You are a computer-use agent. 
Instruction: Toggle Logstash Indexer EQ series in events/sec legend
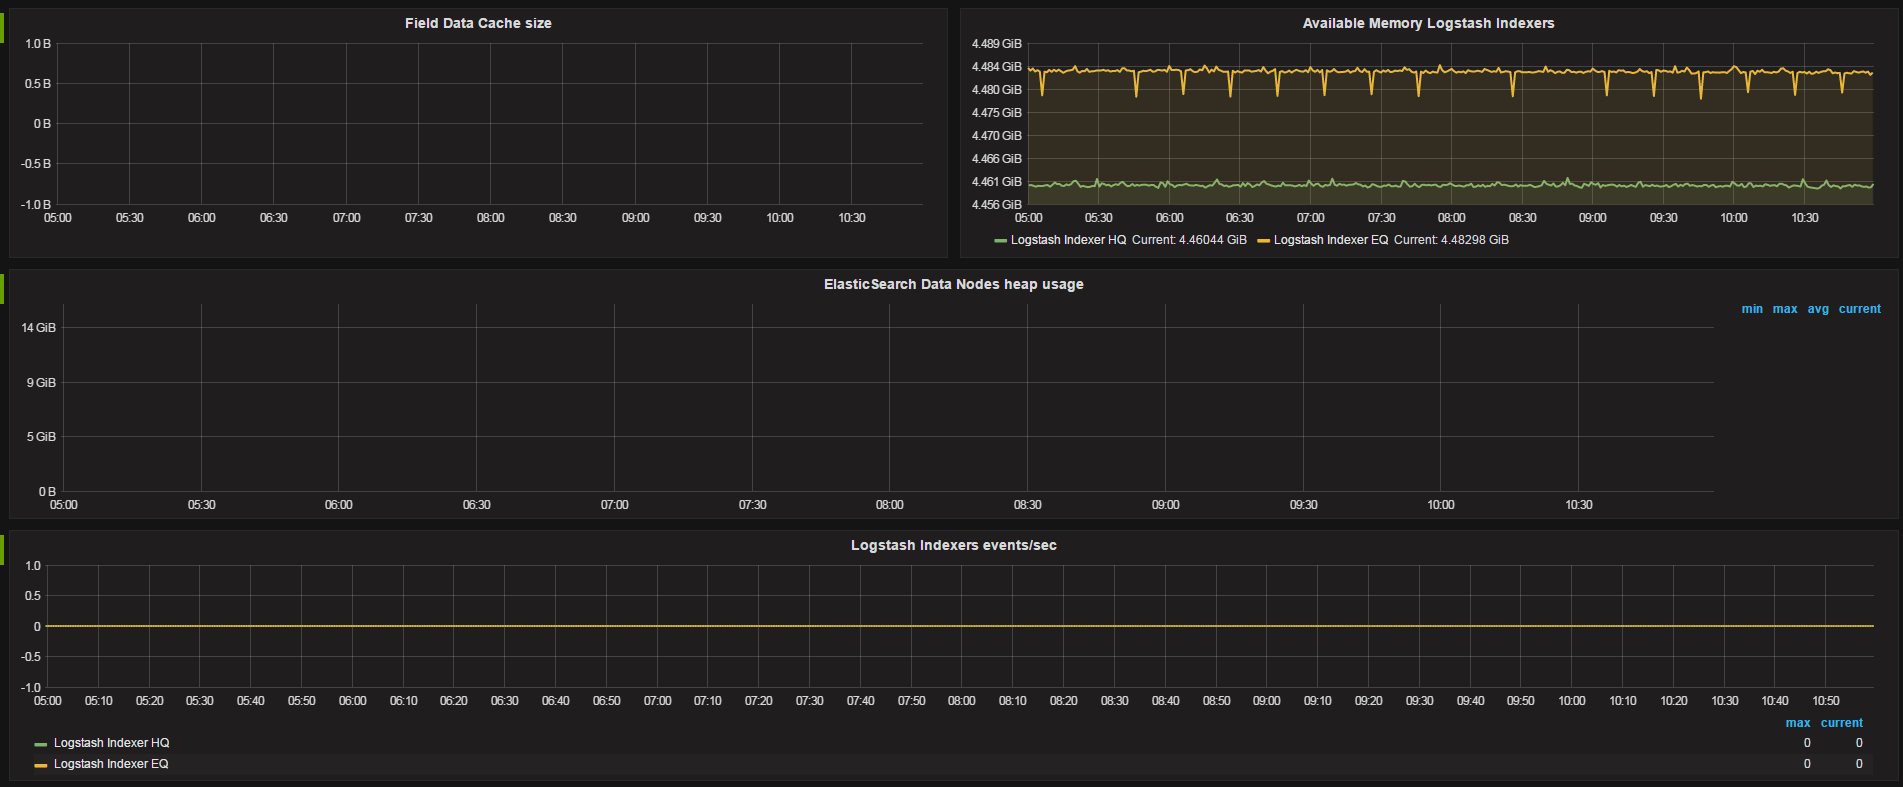pos(111,764)
